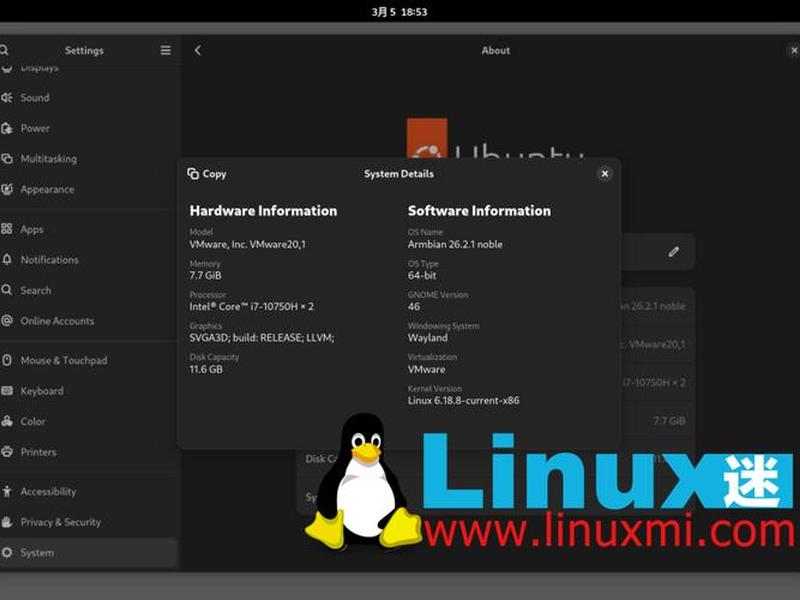The height and width of the screenshot is (600, 800).
Task: Open Notifications settings
Action: click(x=89, y=260)
